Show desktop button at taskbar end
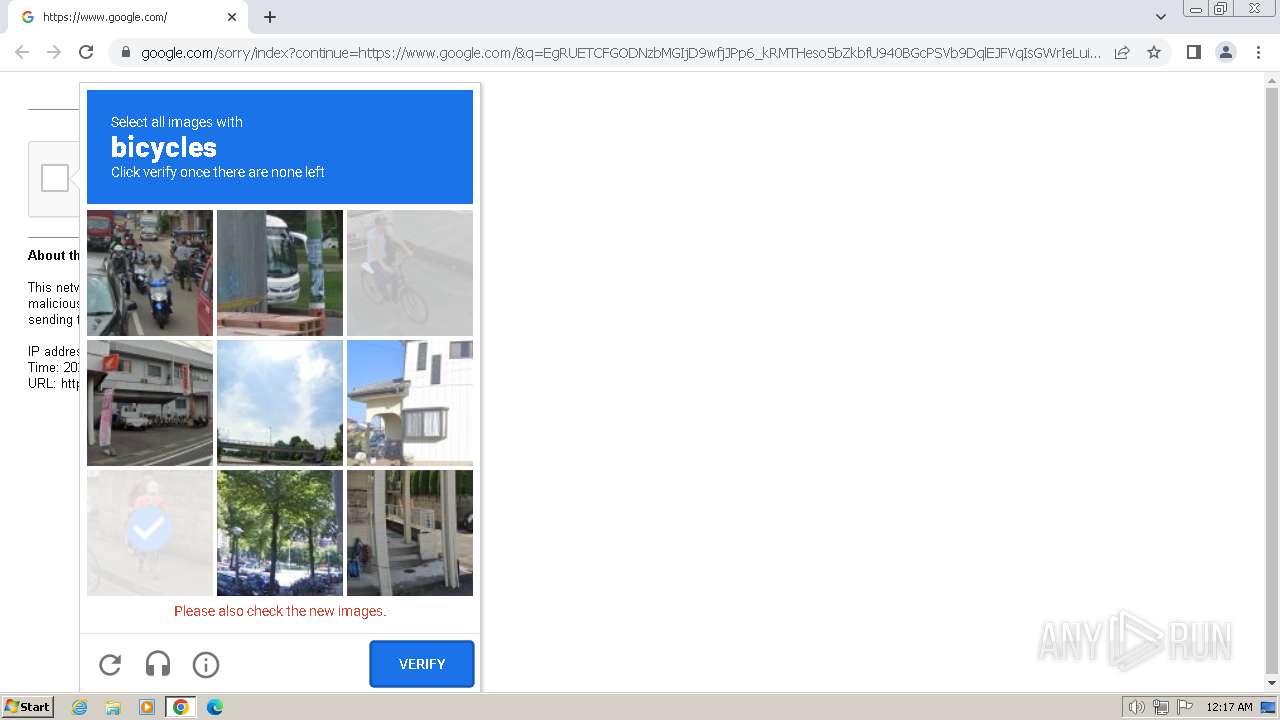This screenshot has height=720, width=1280. coord(1268,707)
